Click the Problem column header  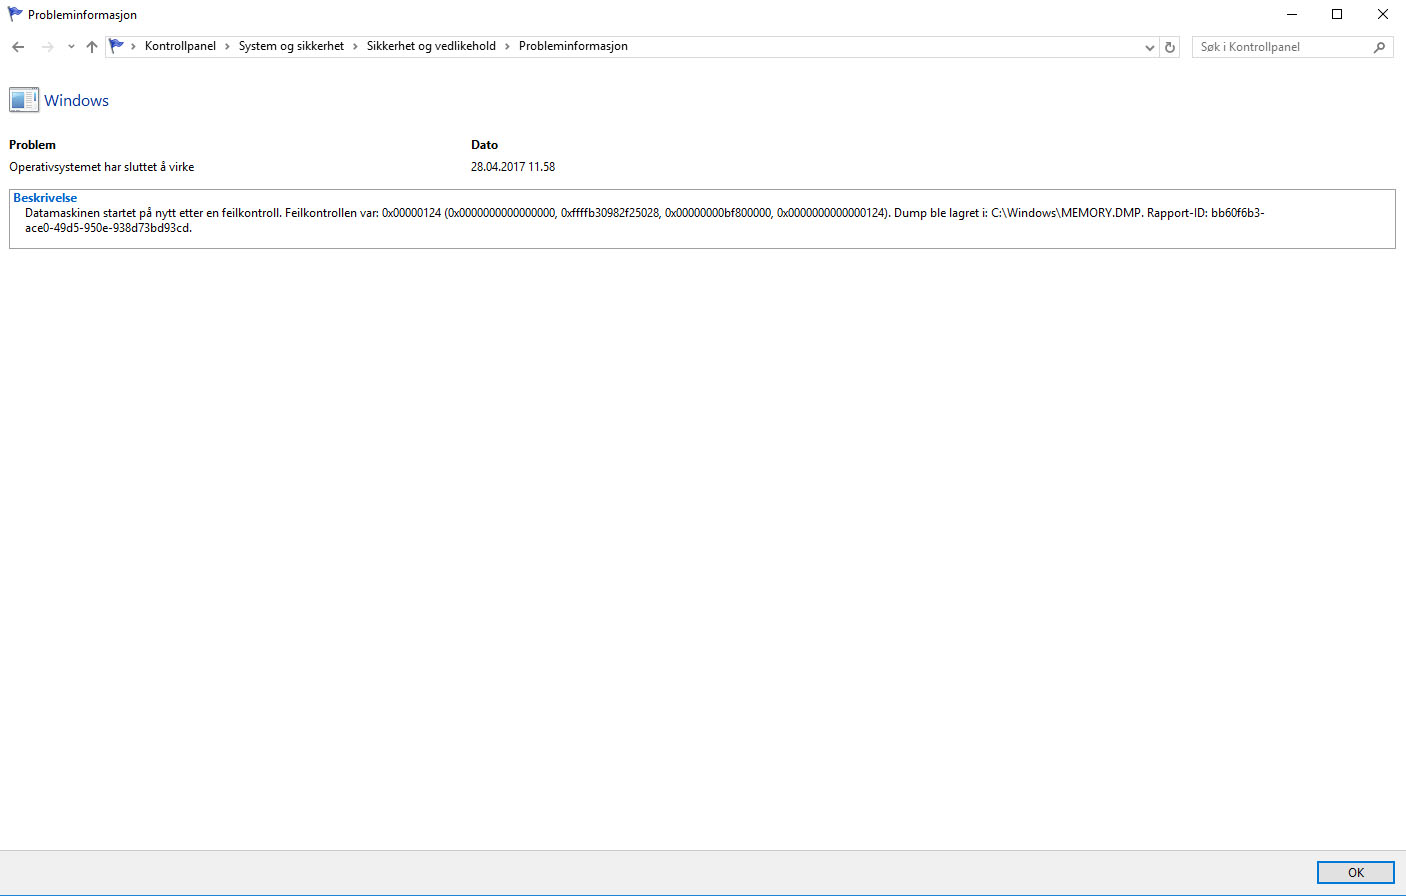[x=32, y=145]
